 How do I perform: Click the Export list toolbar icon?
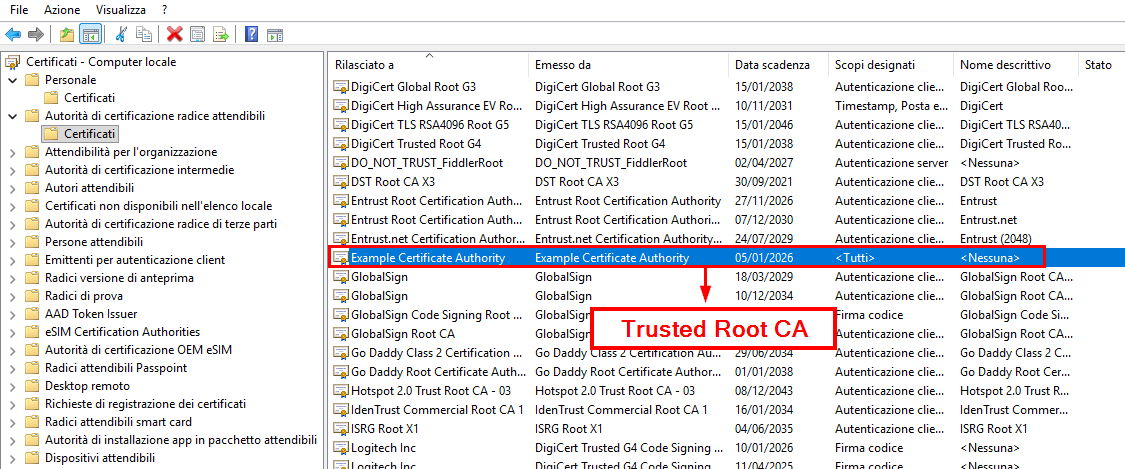(220, 35)
